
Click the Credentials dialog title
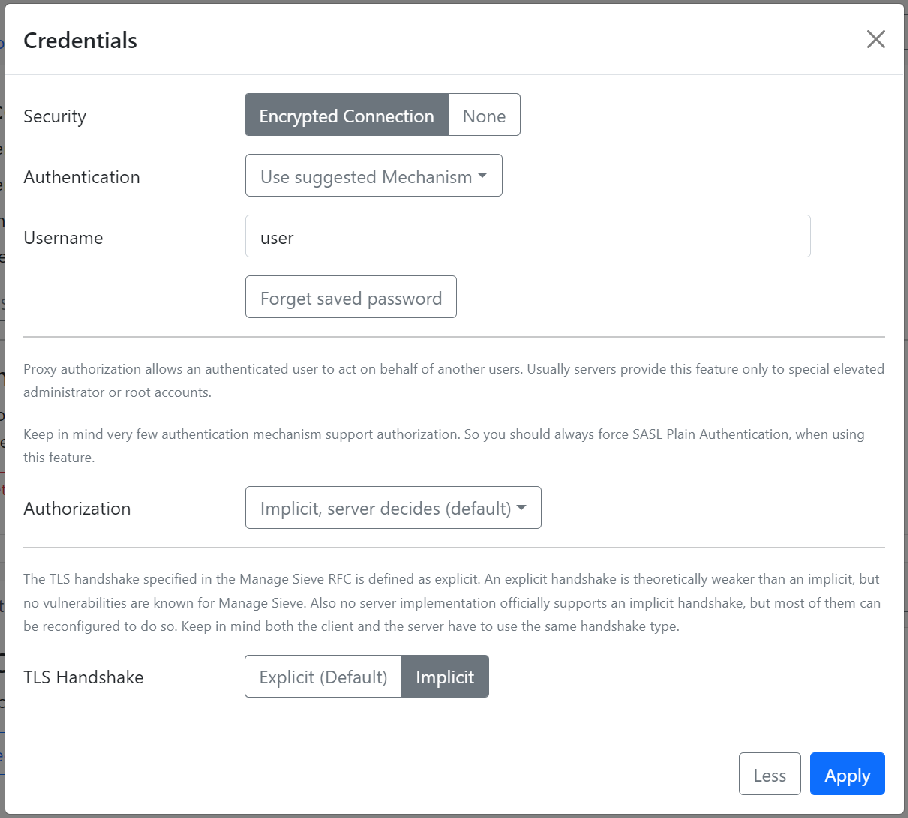pyautogui.click(x=80, y=41)
